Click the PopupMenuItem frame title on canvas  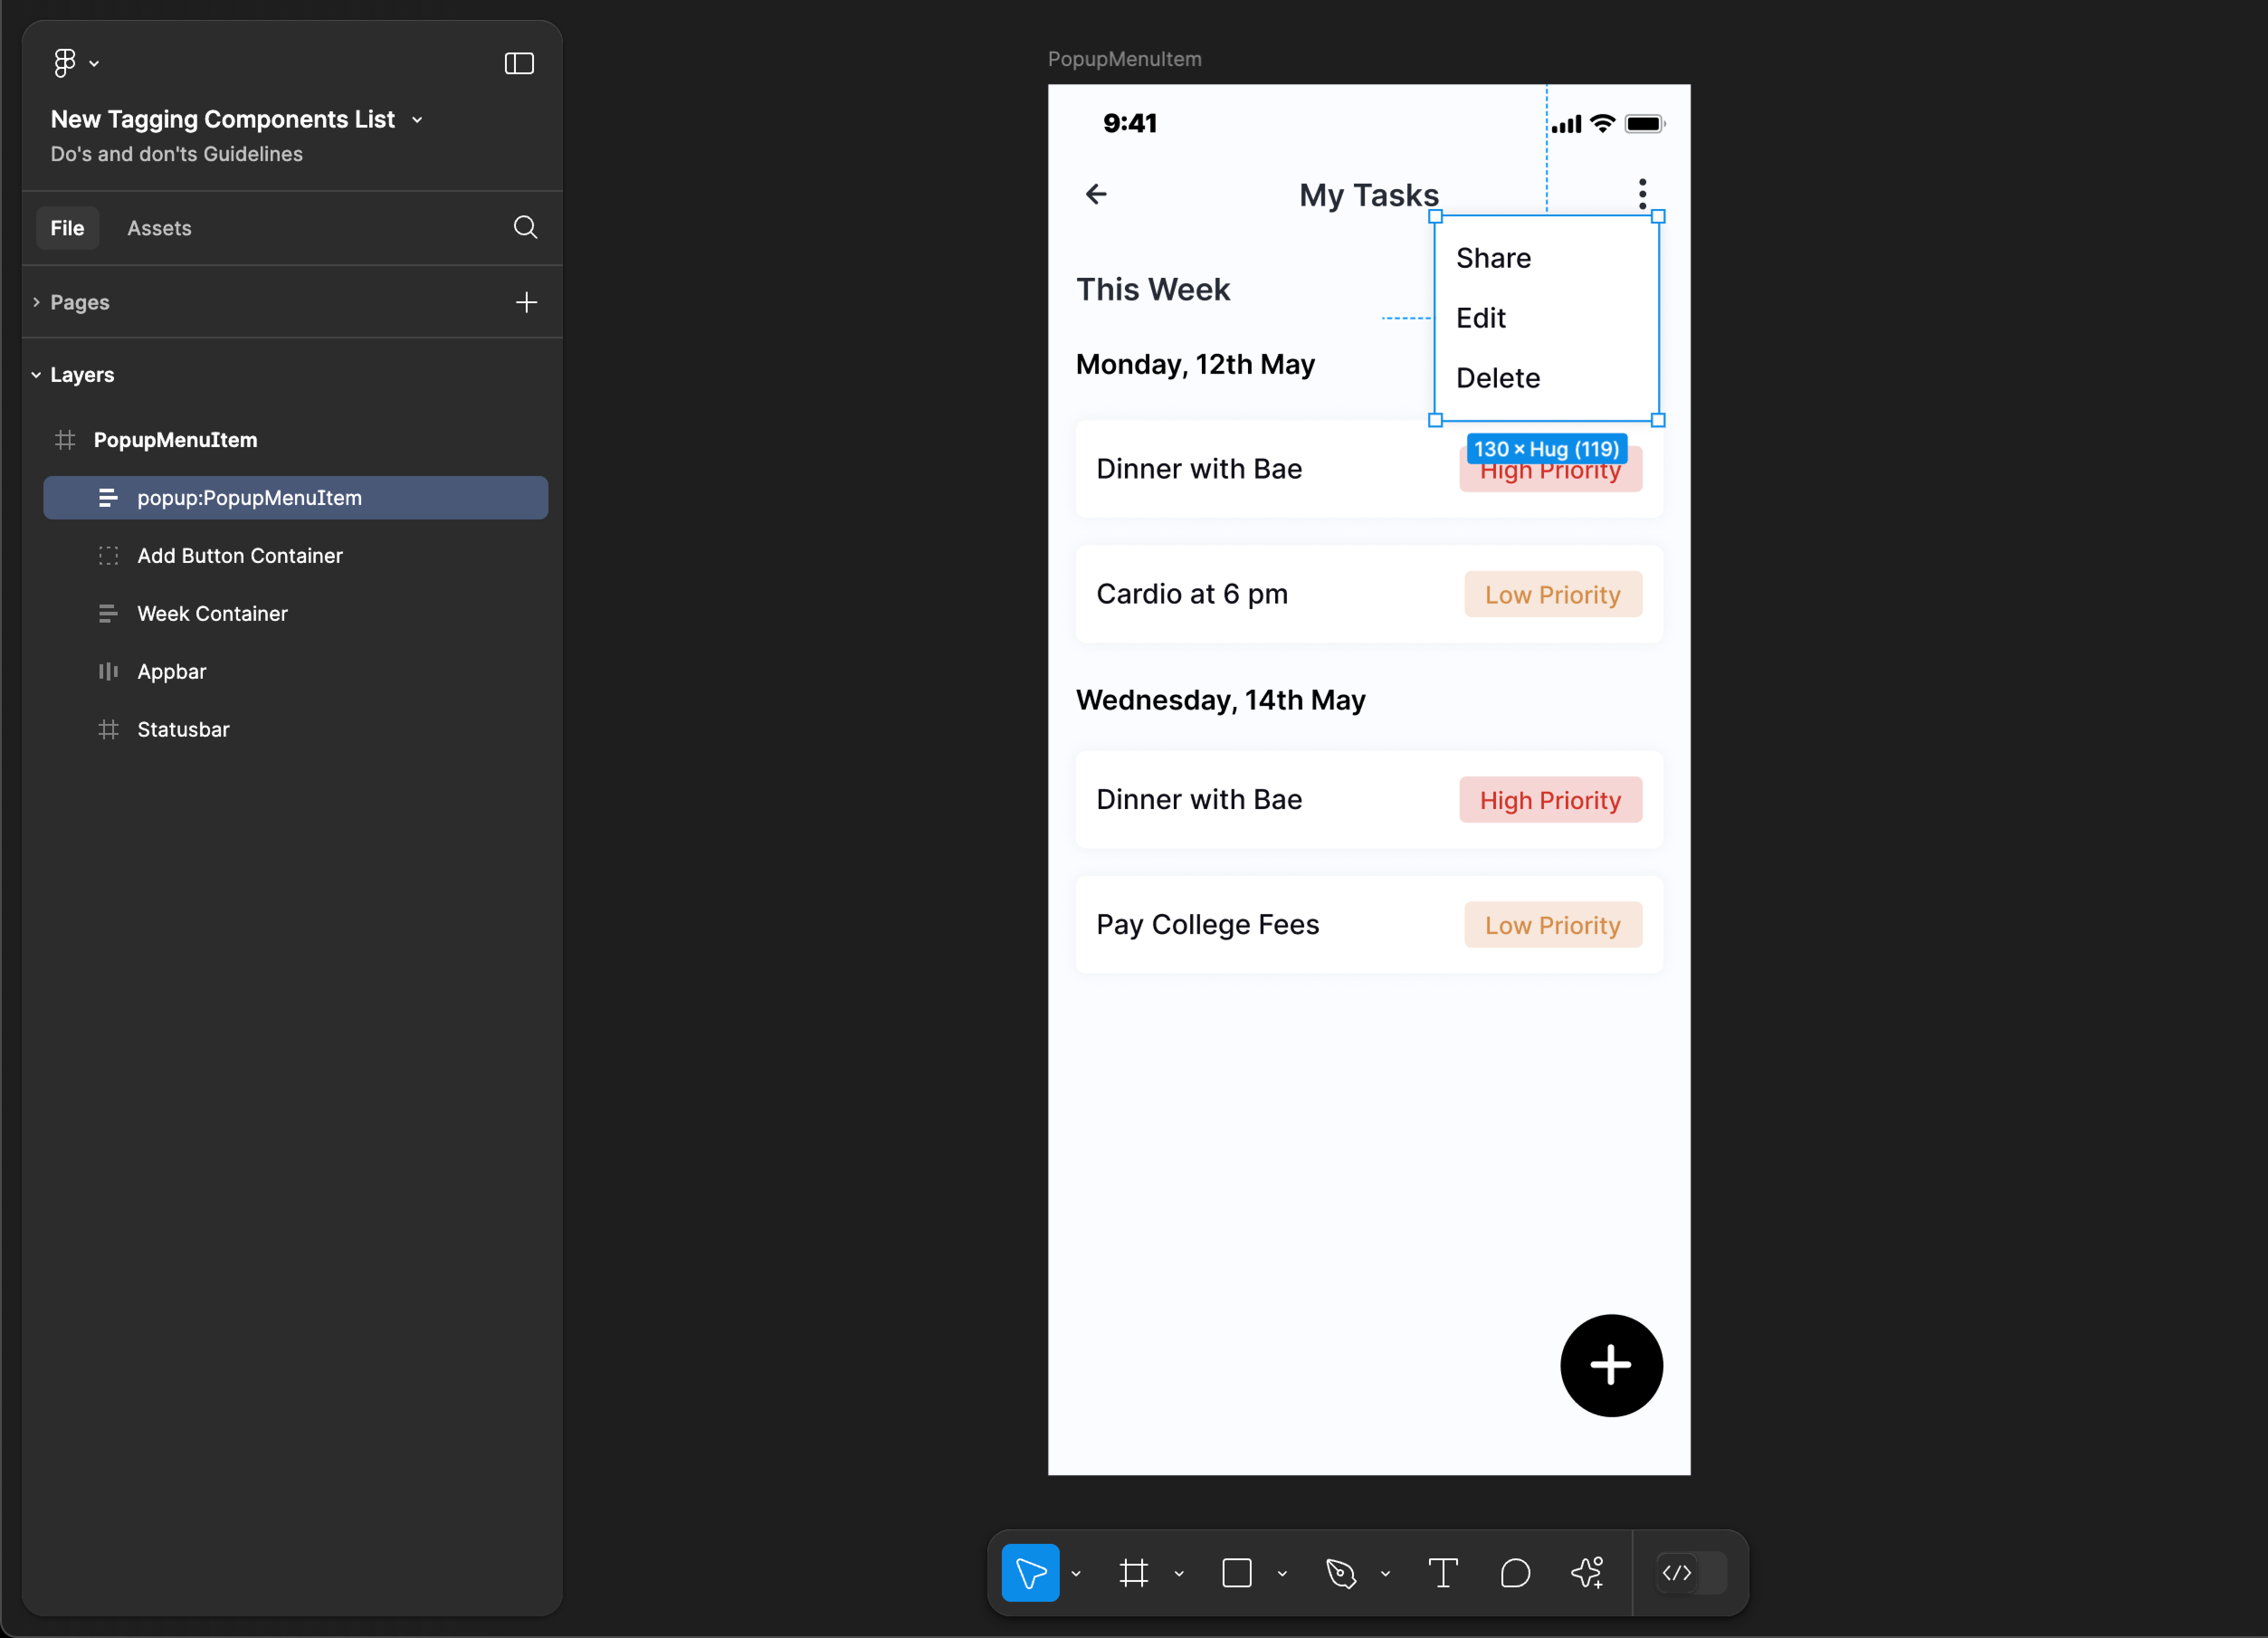pos(1124,59)
